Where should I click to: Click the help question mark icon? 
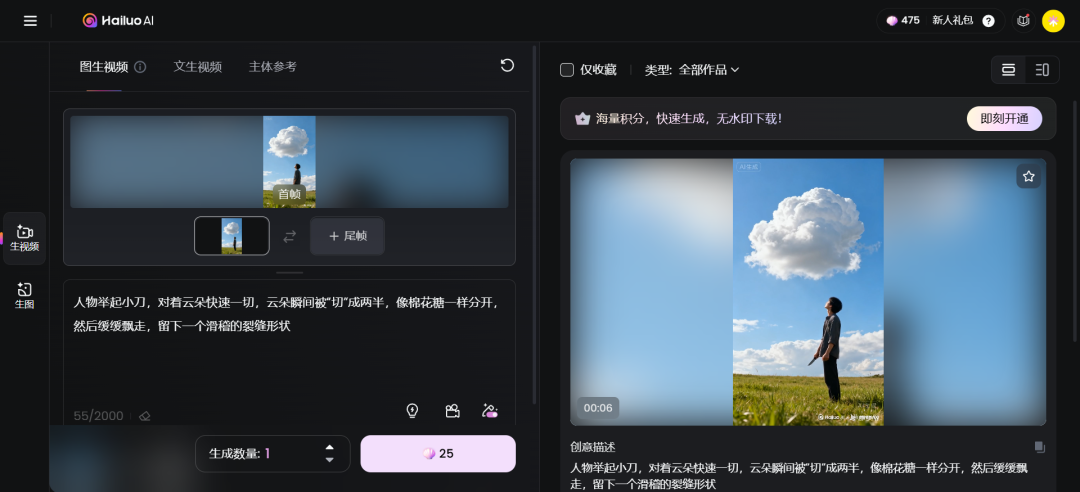tap(988, 21)
